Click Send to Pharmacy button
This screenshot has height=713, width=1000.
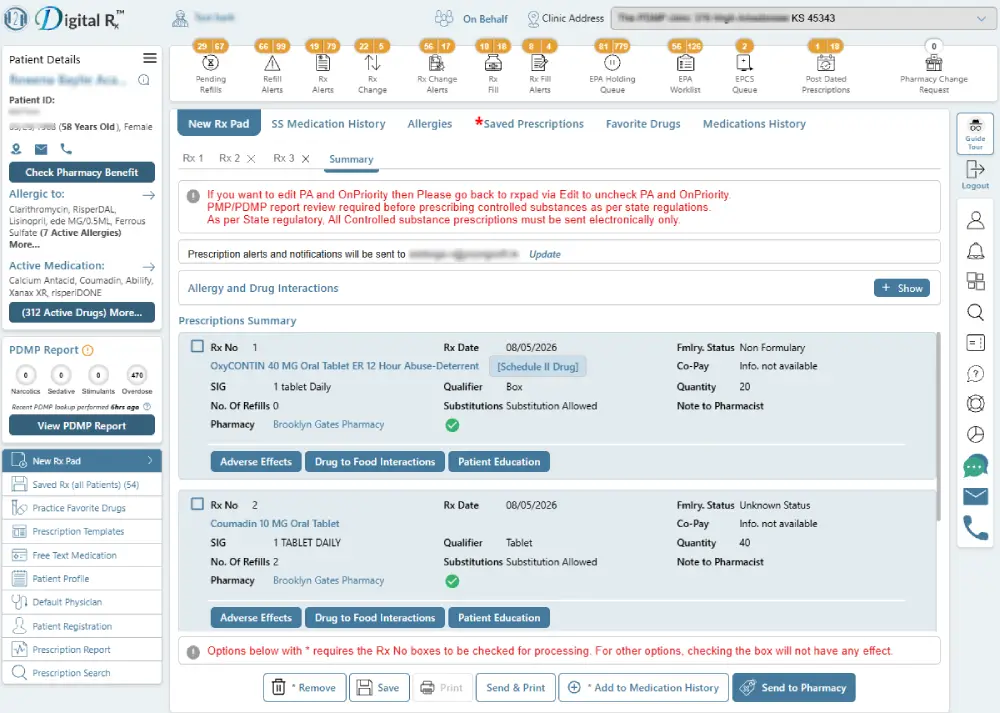click(x=793, y=687)
